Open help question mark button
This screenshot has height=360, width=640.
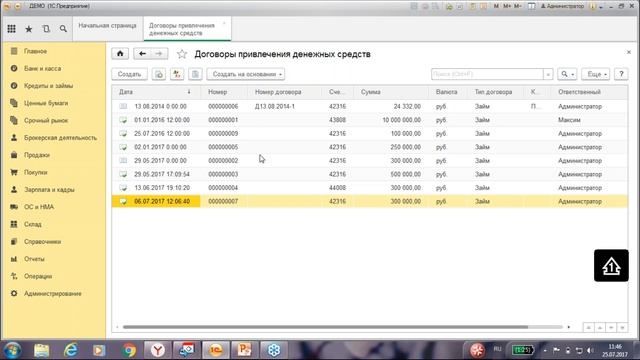click(621, 74)
